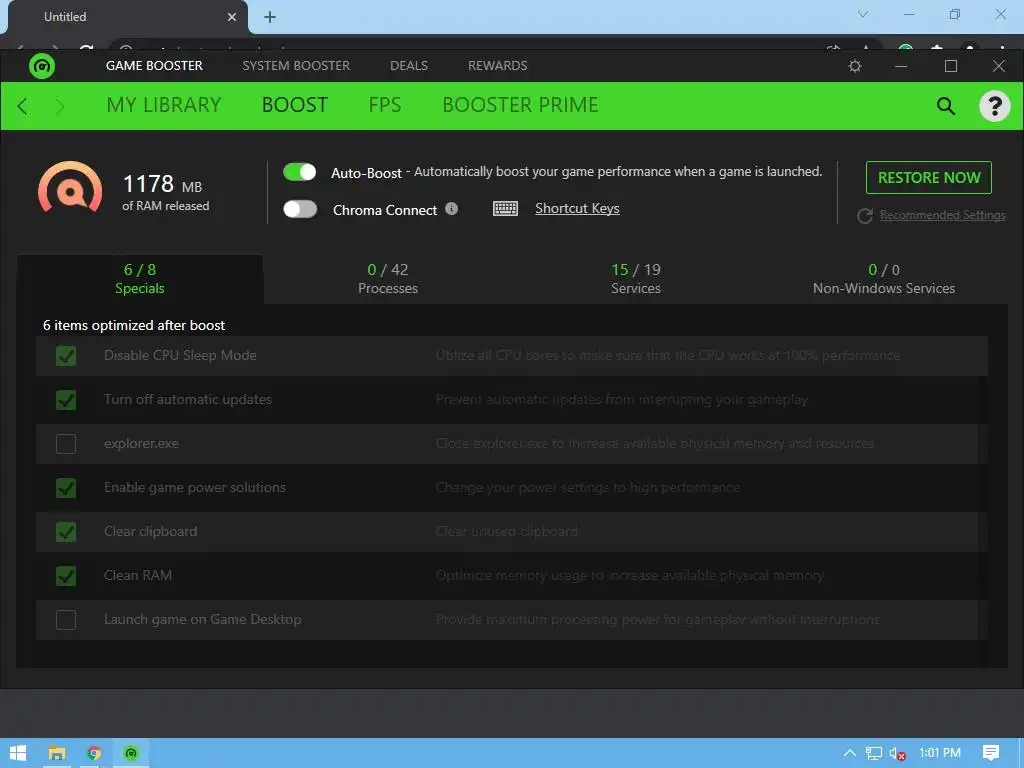Click the Untitled browser tab
This screenshot has width=1024, height=768.
[128, 17]
